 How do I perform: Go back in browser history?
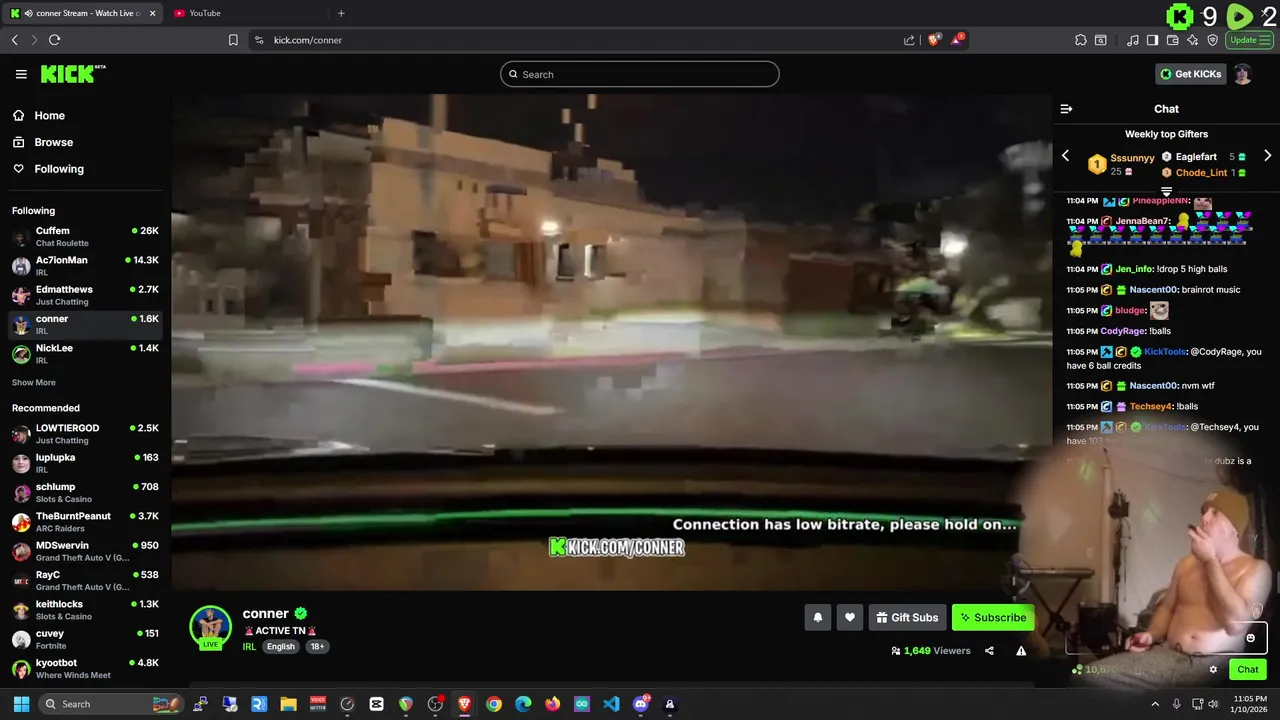tap(15, 40)
